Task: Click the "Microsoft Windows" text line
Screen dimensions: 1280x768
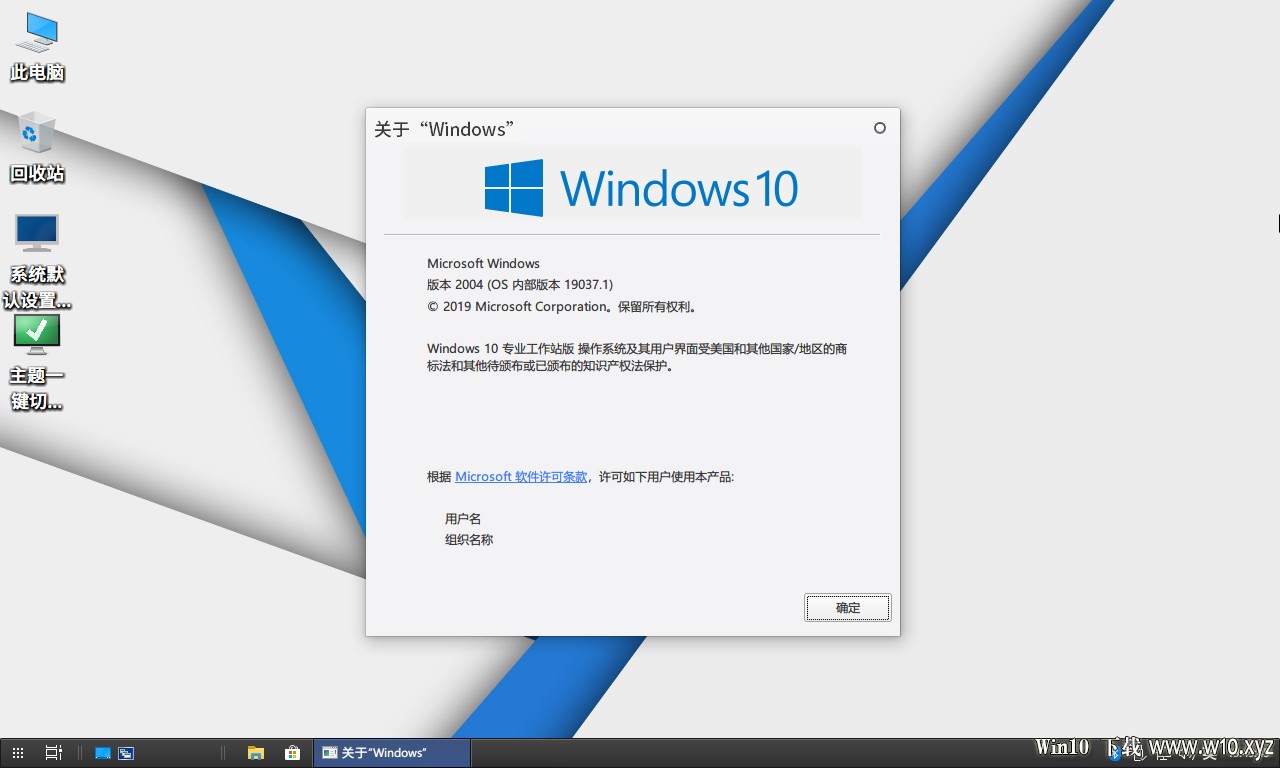Action: (483, 264)
